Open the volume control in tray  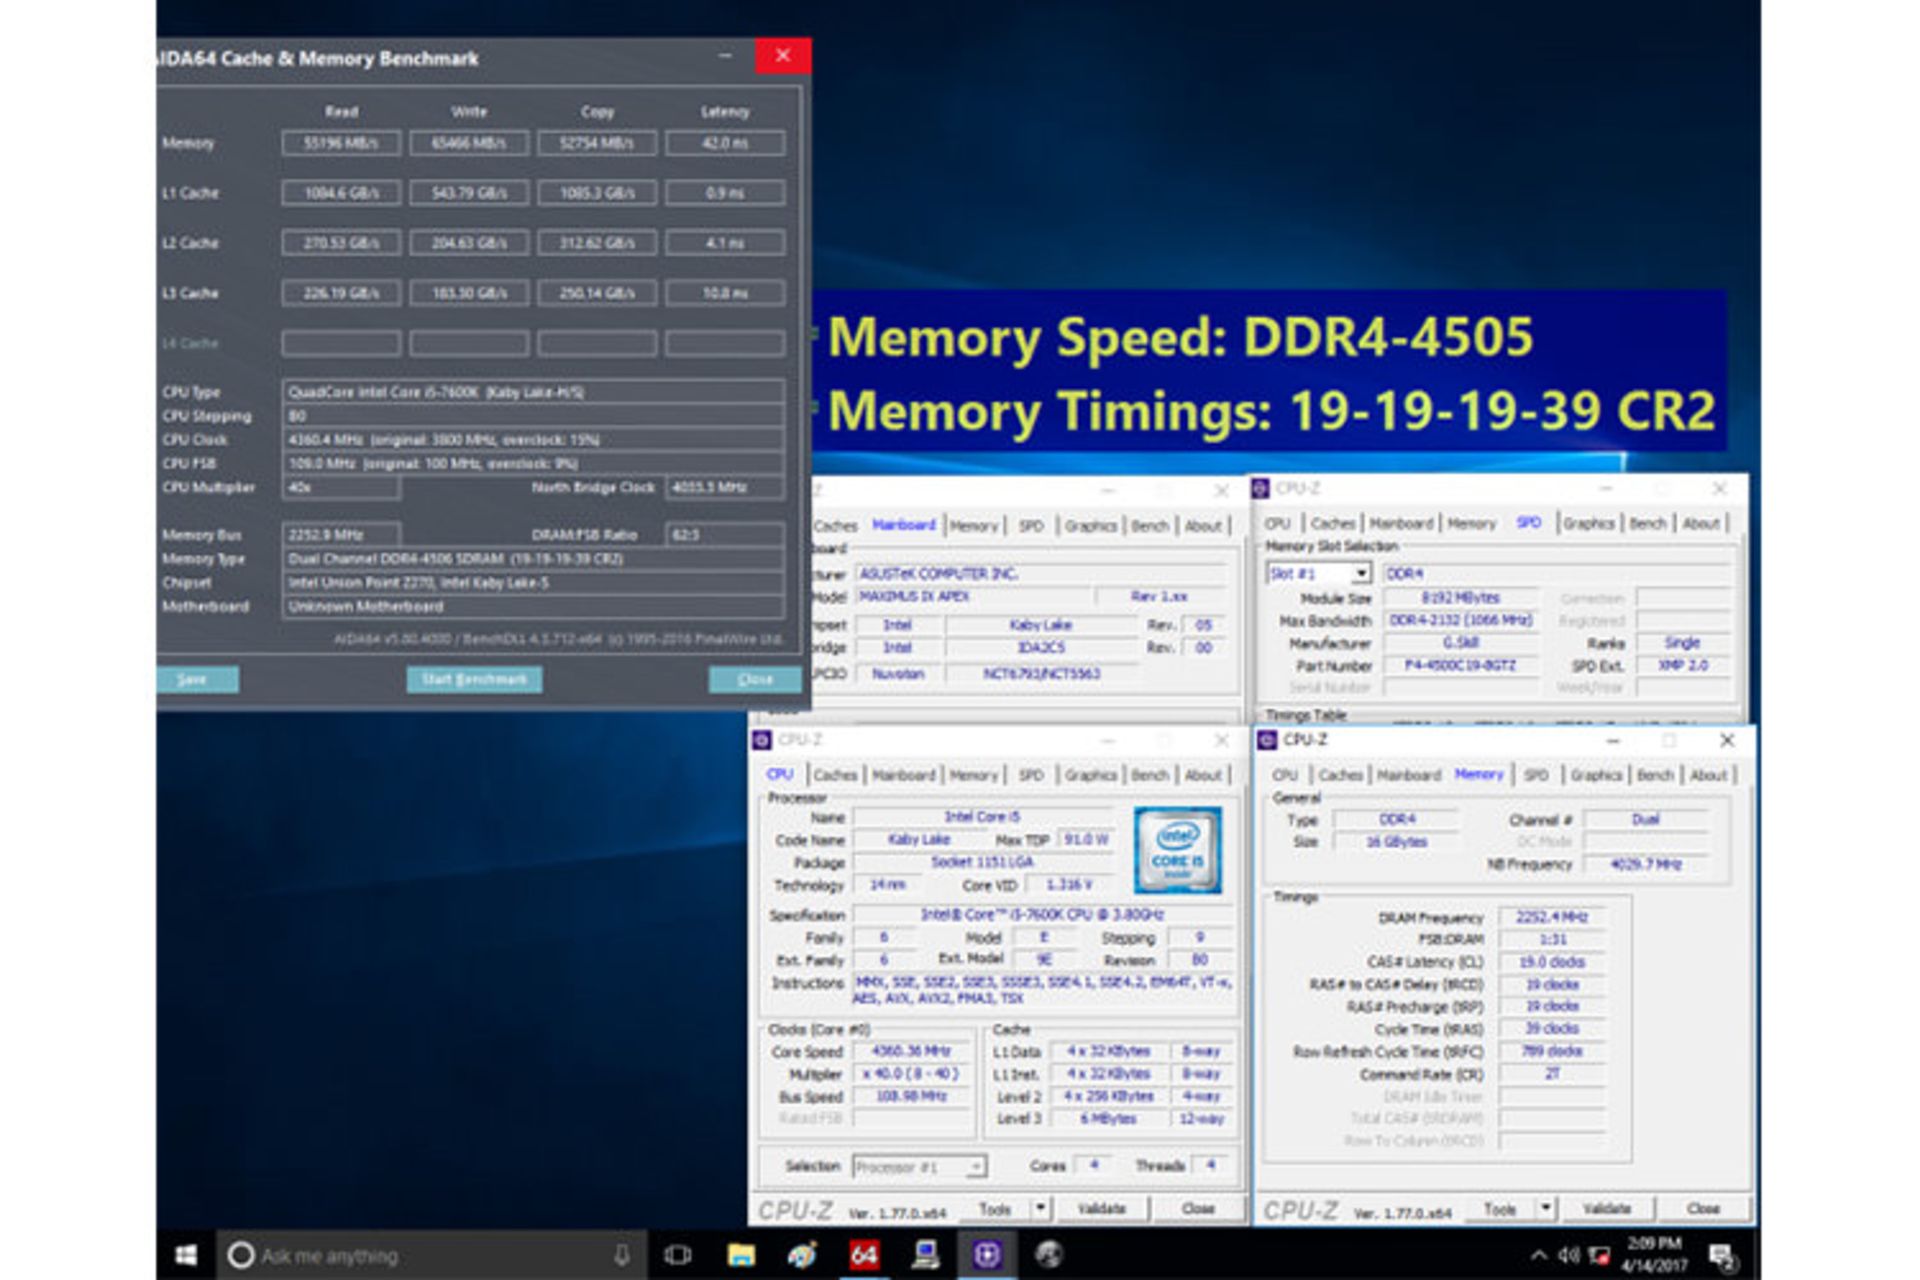(1569, 1255)
